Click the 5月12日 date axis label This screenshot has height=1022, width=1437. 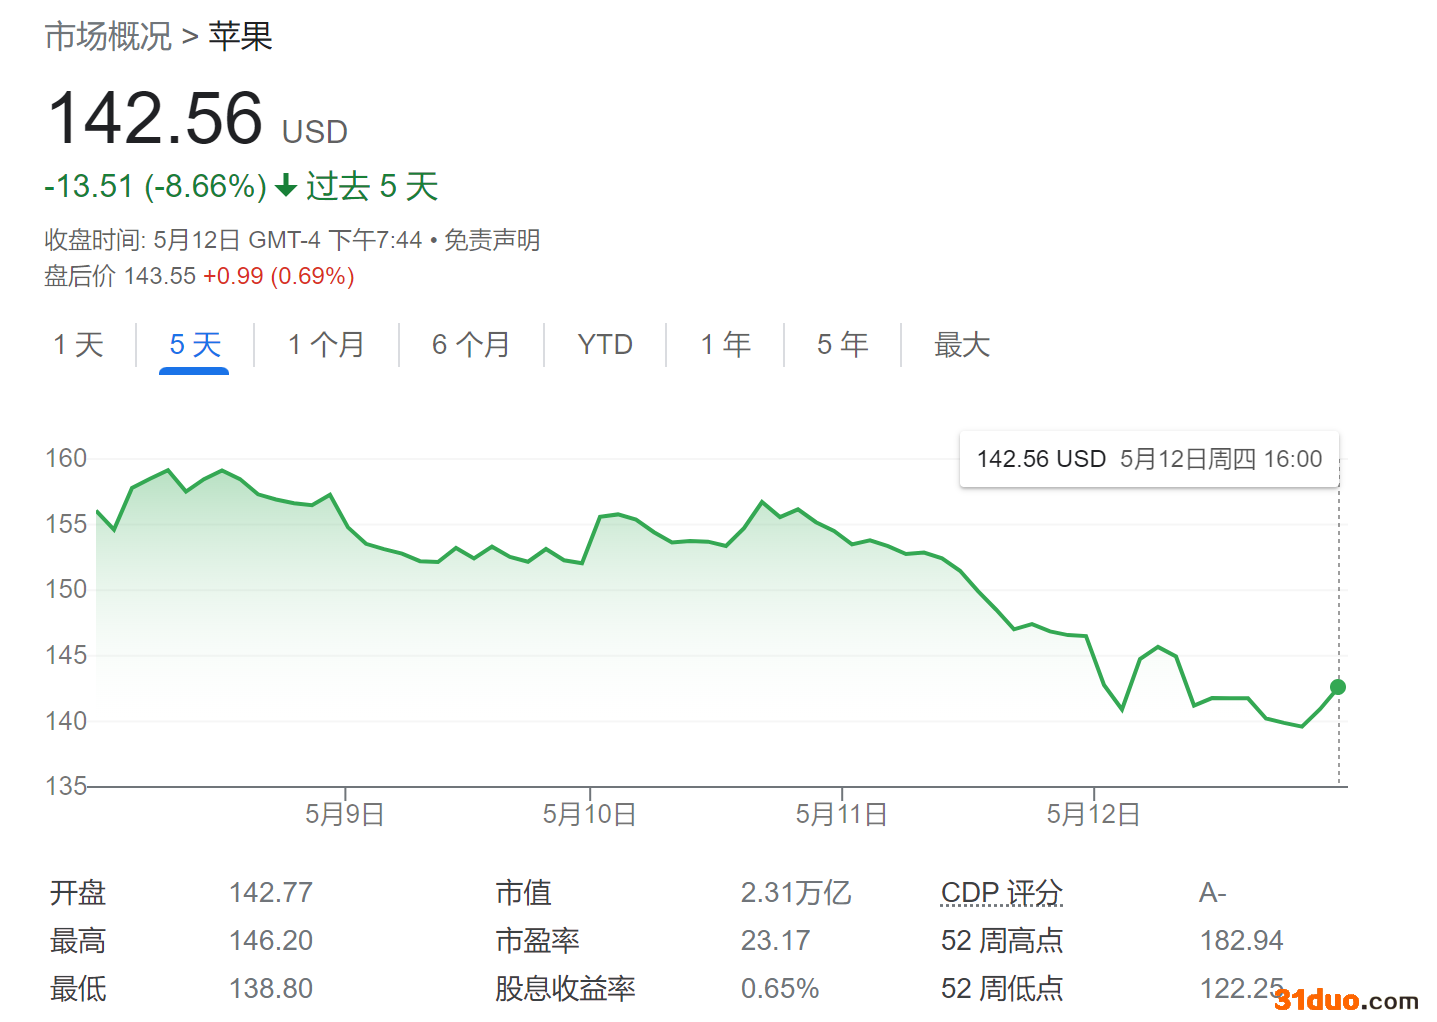(1094, 814)
